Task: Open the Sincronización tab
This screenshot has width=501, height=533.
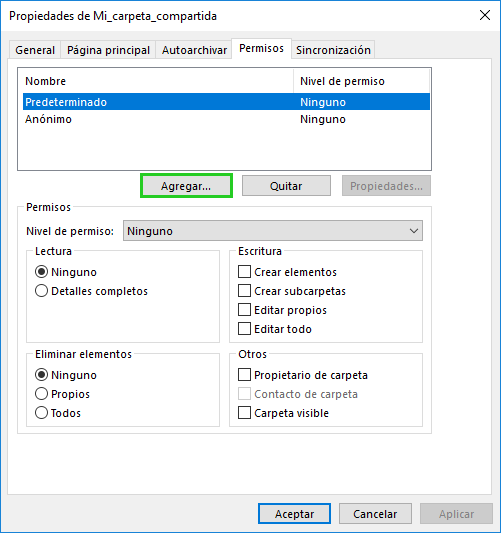Action: [x=333, y=50]
